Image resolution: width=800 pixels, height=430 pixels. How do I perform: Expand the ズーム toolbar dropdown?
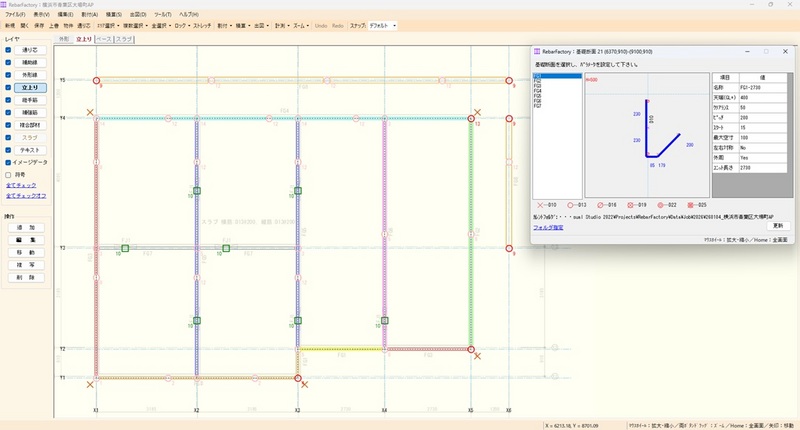tap(302, 24)
